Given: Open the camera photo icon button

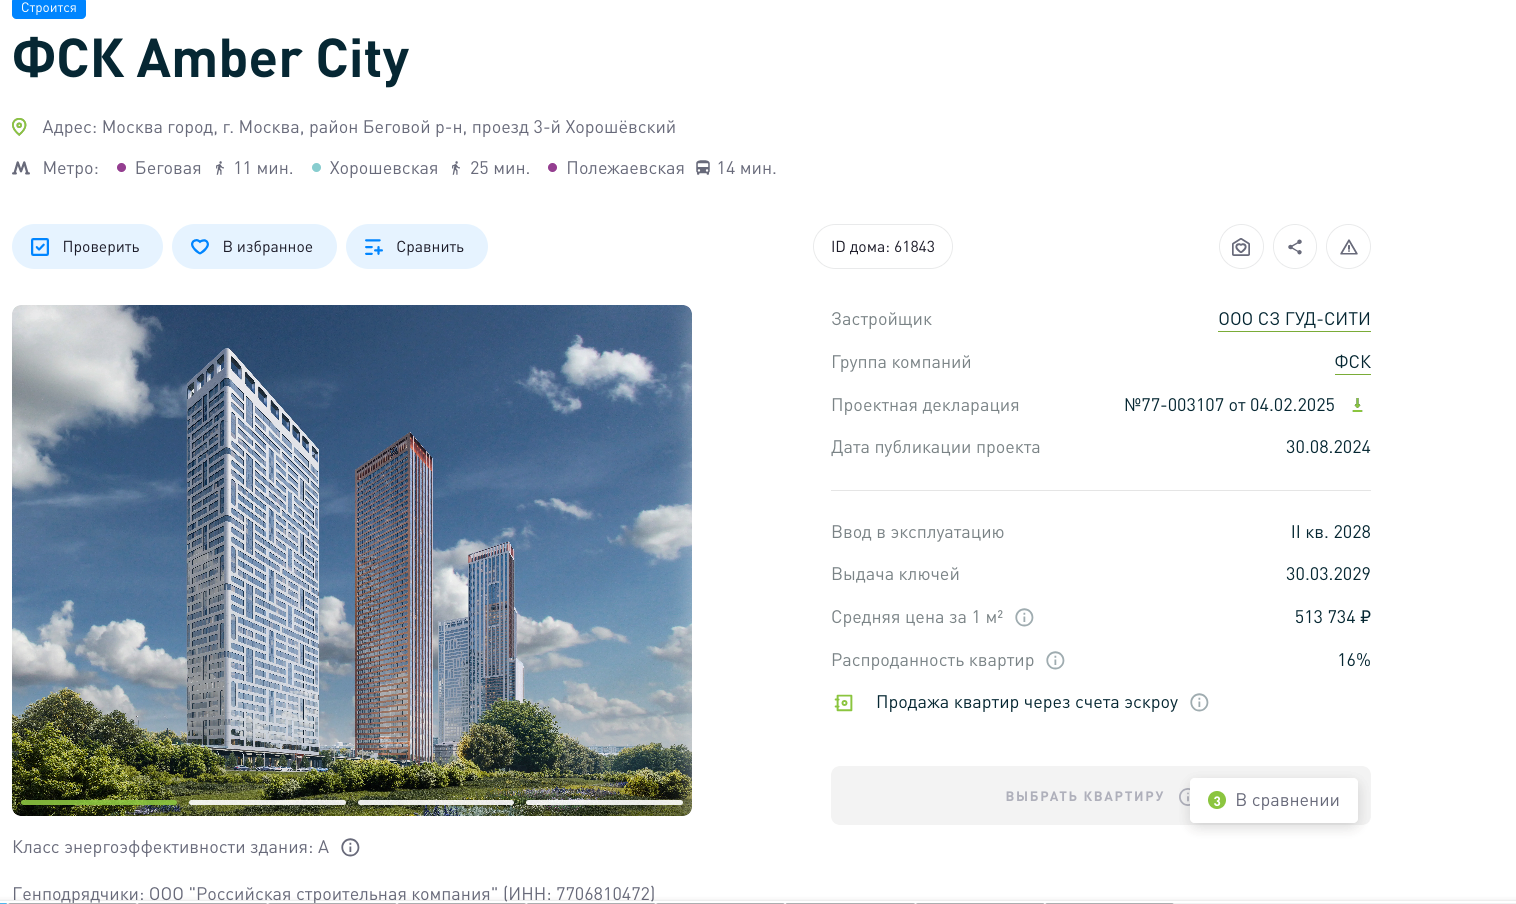Looking at the screenshot, I should 1241,247.
